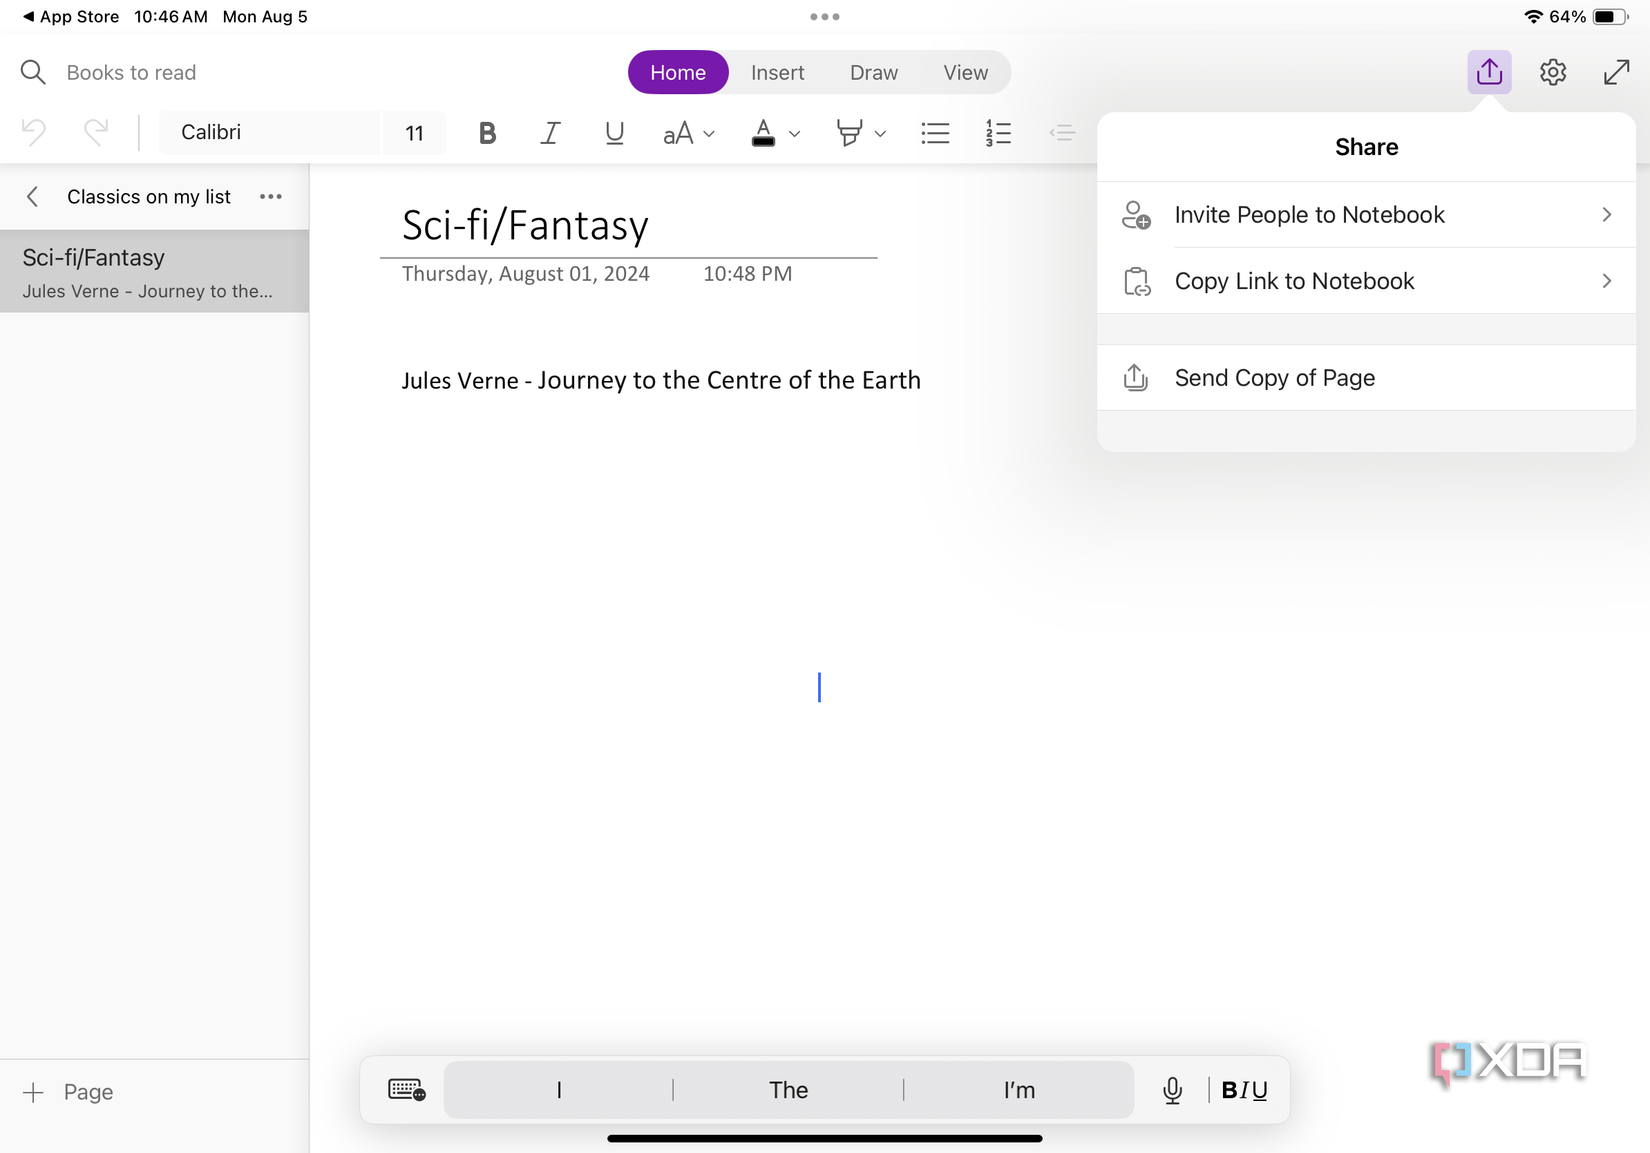
Task: Apply the text highlighter
Action: [x=849, y=133]
